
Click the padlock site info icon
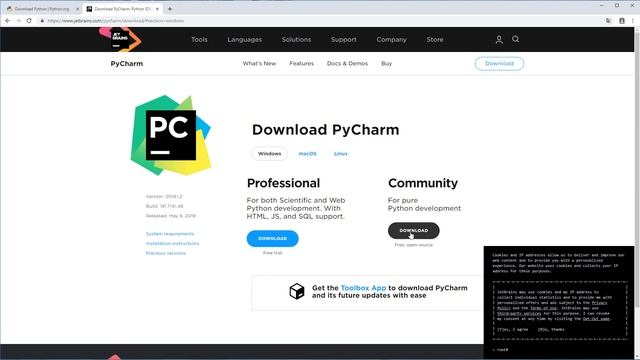[42, 21]
